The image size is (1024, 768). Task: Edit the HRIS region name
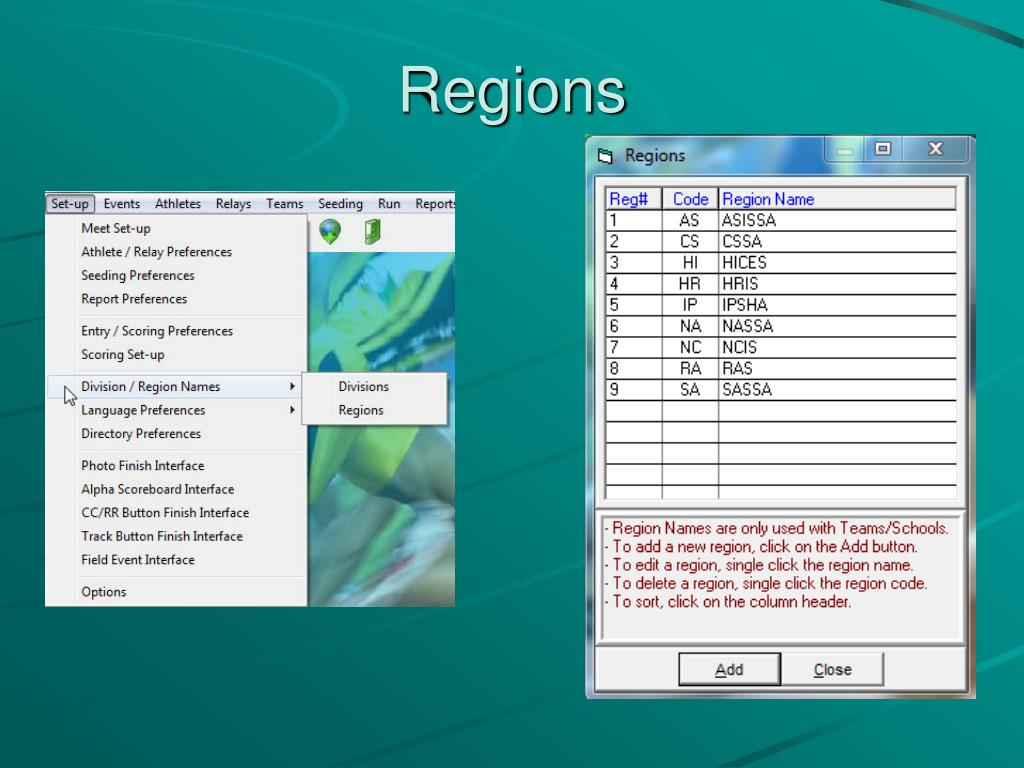[837, 284]
